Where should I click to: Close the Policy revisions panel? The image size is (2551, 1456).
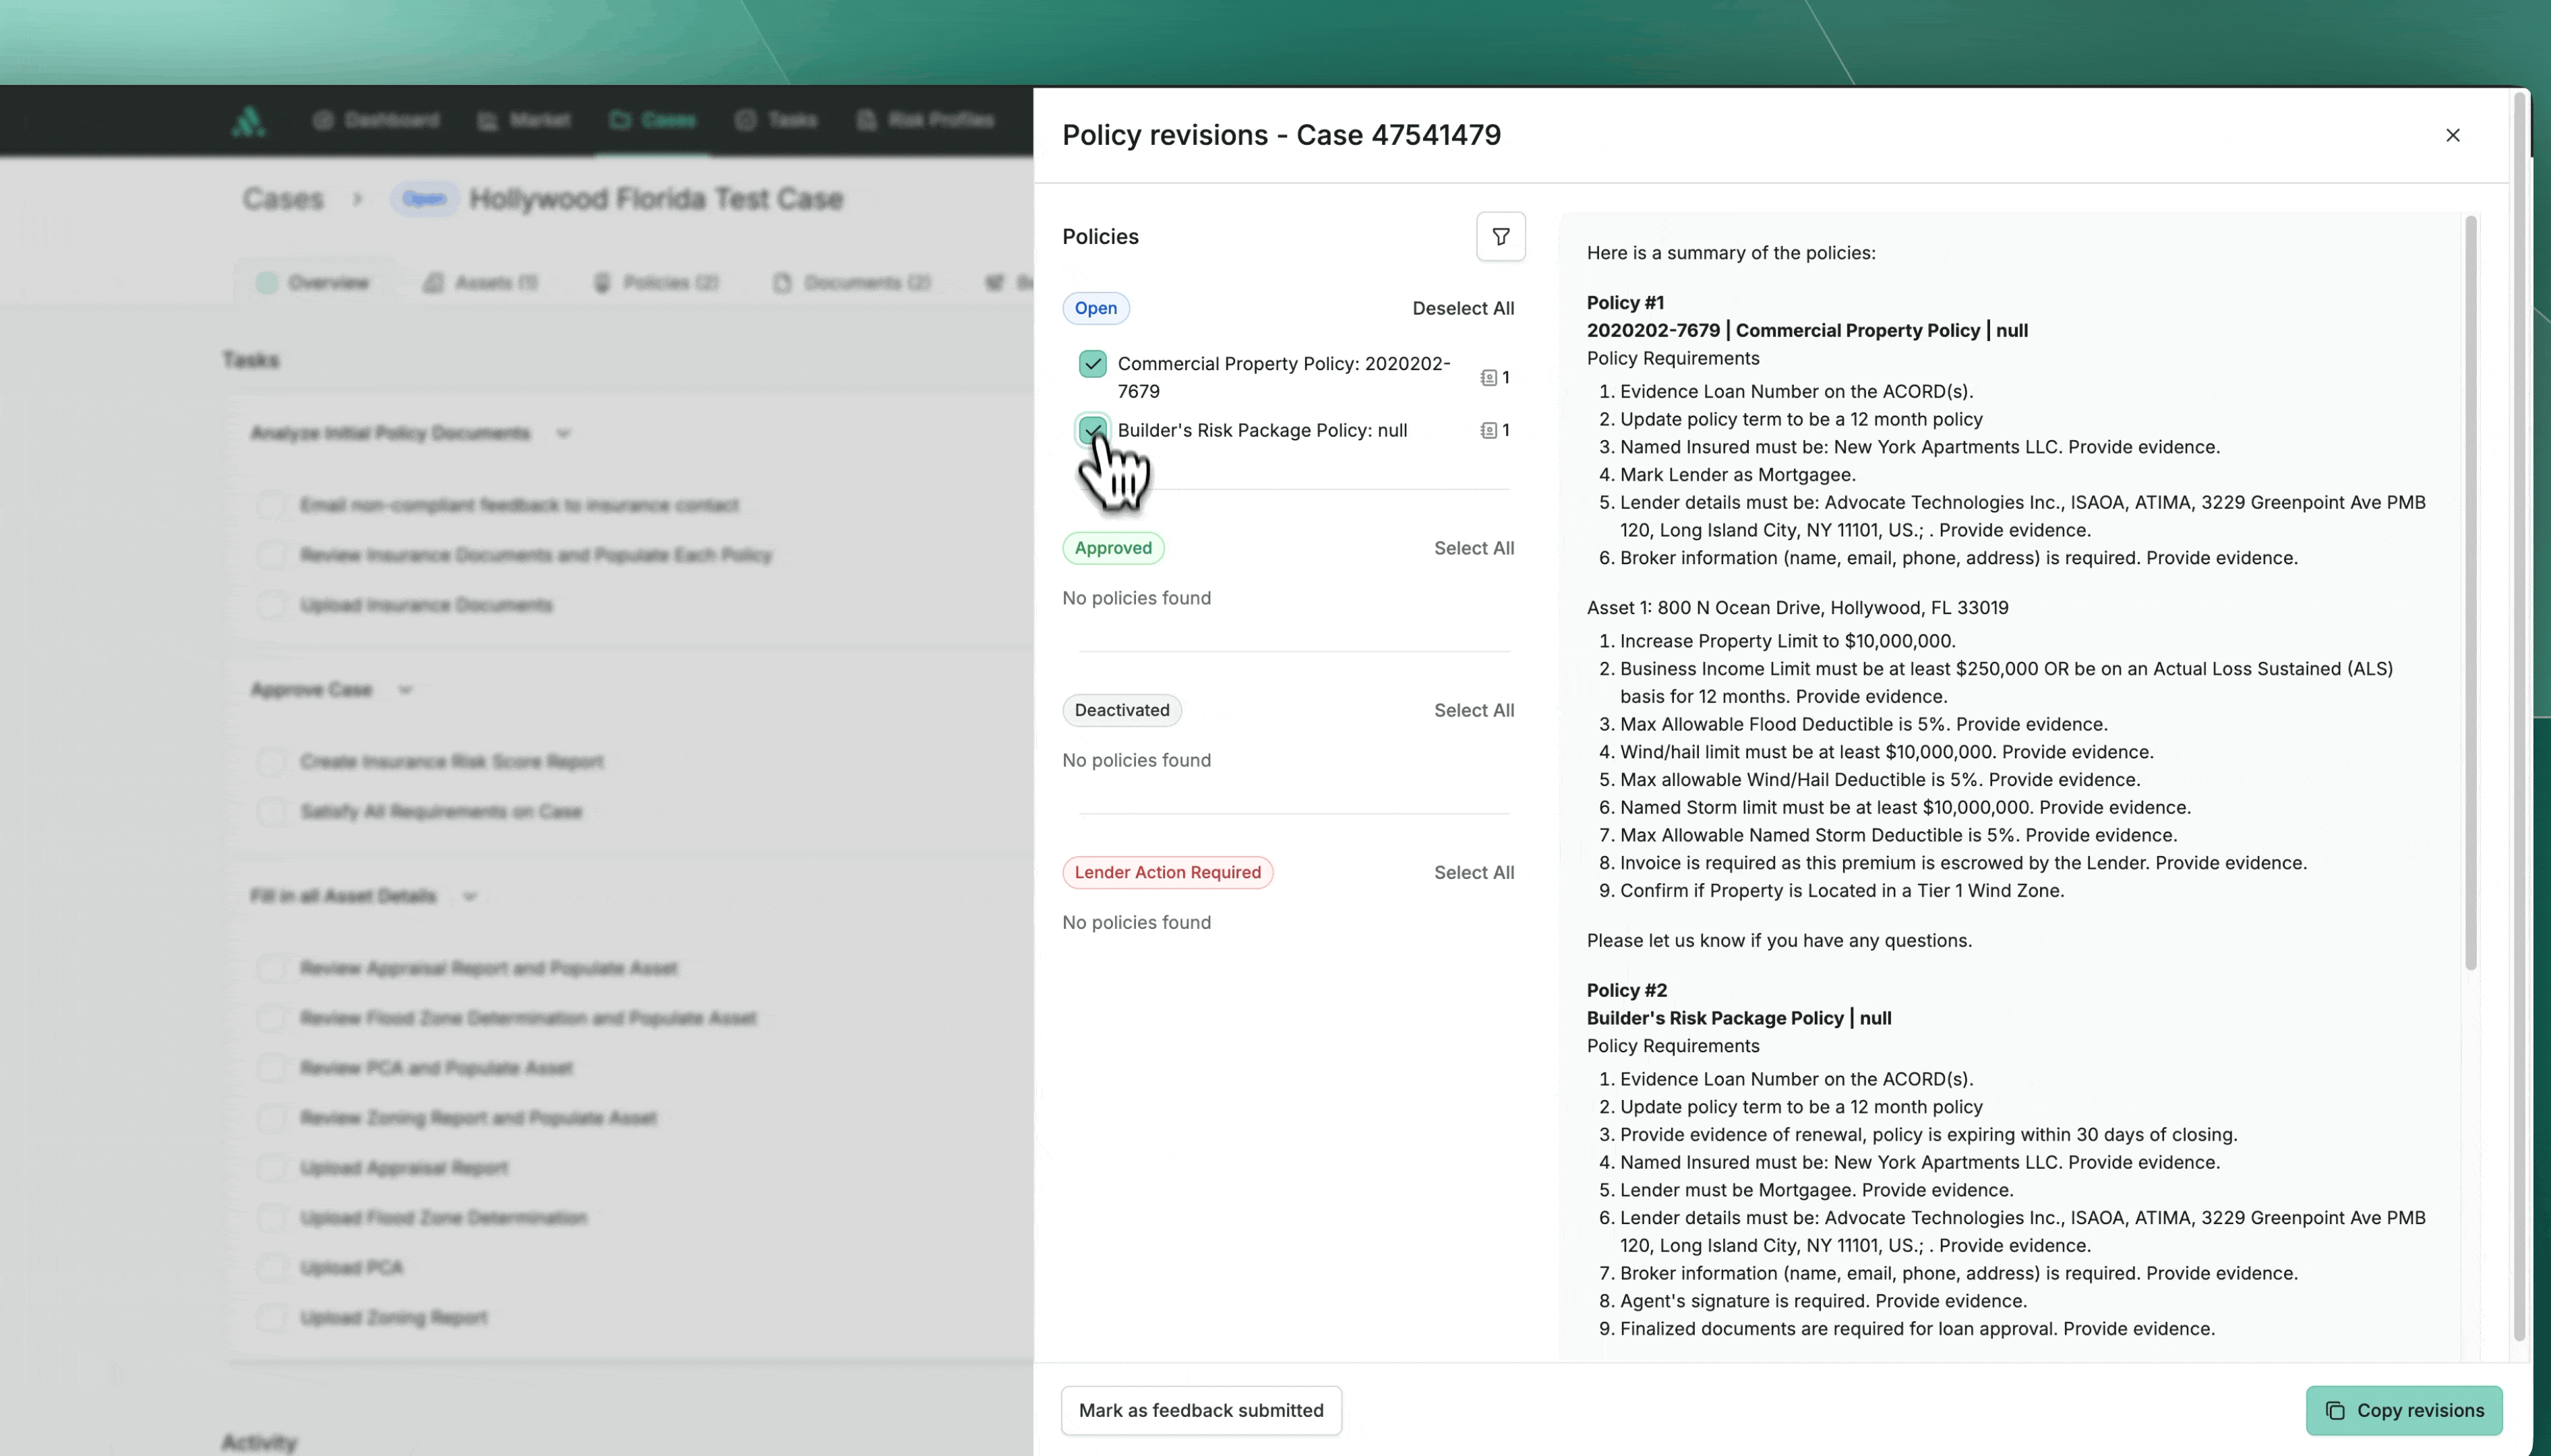[x=2452, y=135]
